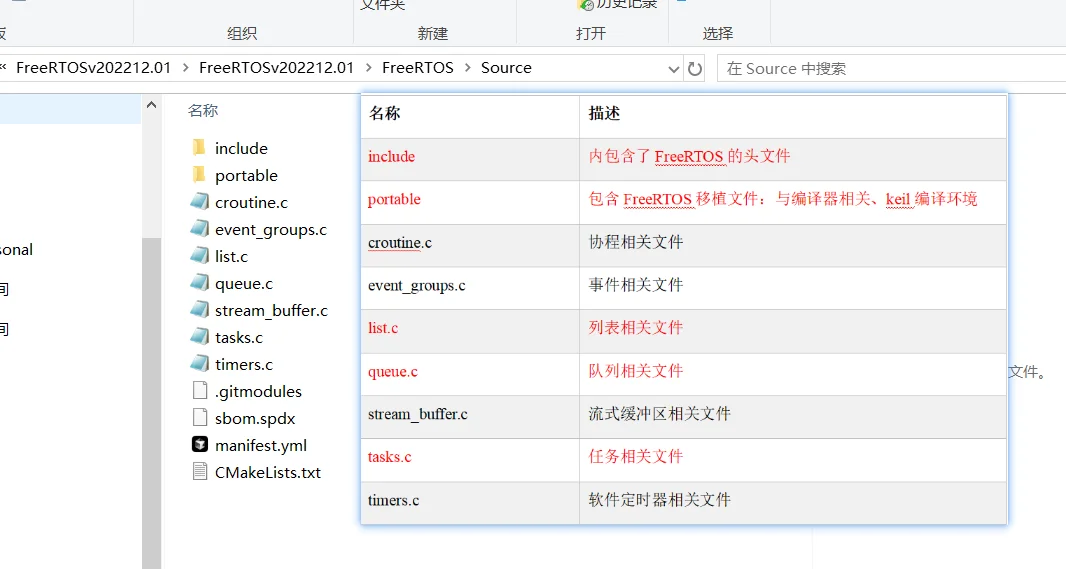This screenshot has height=569, width=1066.
Task: Expand the chevron after second FreeRTOSv202212.01 breadcrumb
Action: (368, 68)
